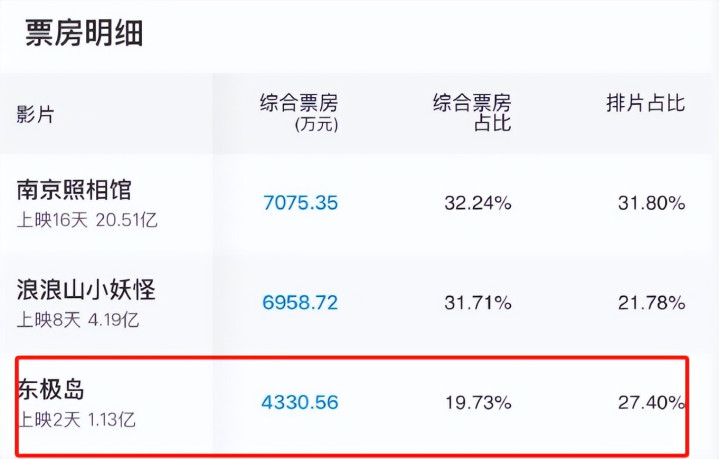
Task: Sort by 排片占比 column header
Action: [645, 103]
